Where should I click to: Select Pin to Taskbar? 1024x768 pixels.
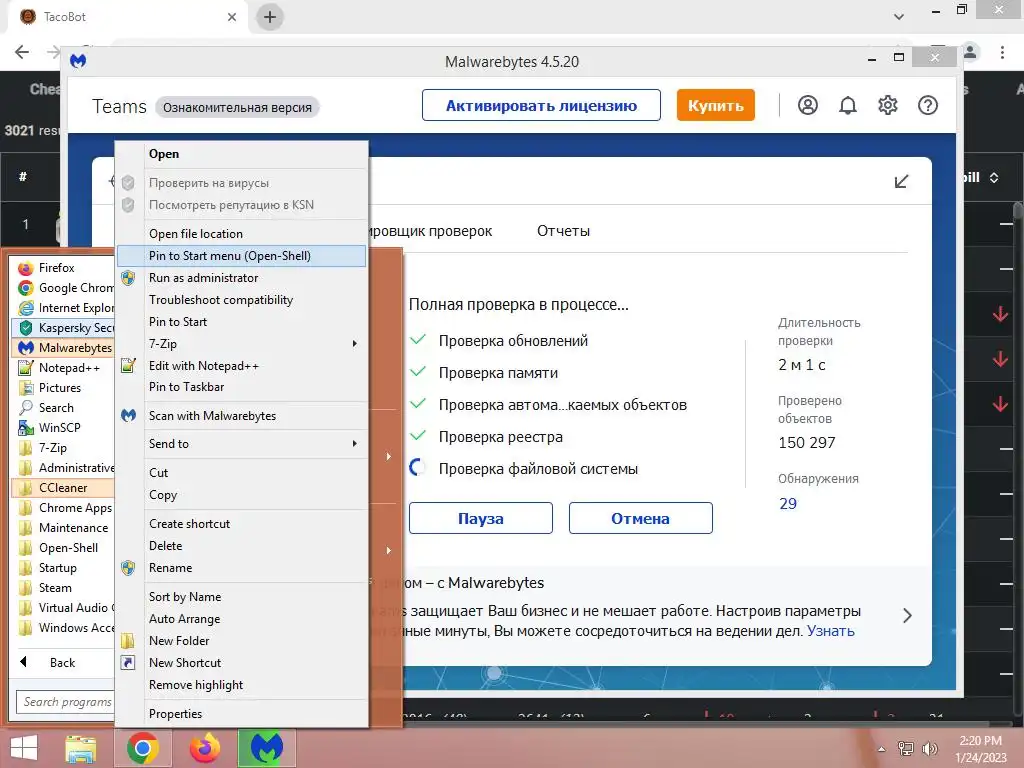[241, 387]
